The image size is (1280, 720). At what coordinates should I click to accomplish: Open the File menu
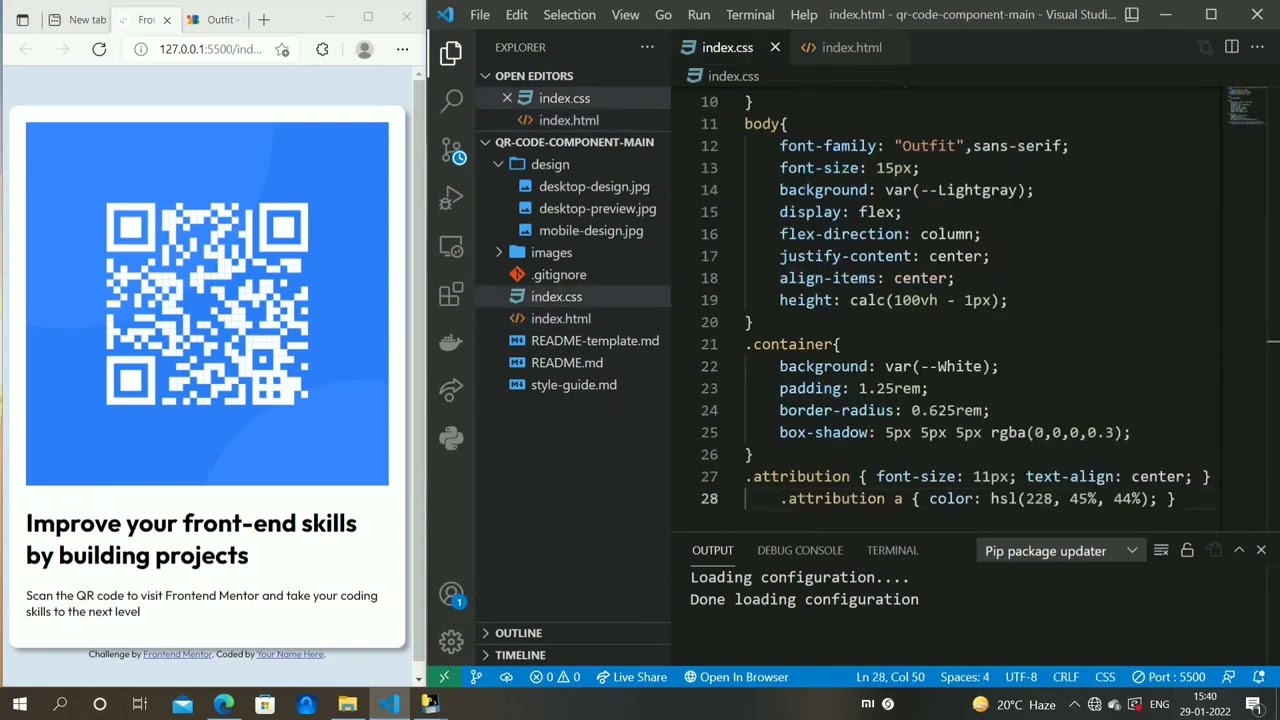tap(480, 15)
